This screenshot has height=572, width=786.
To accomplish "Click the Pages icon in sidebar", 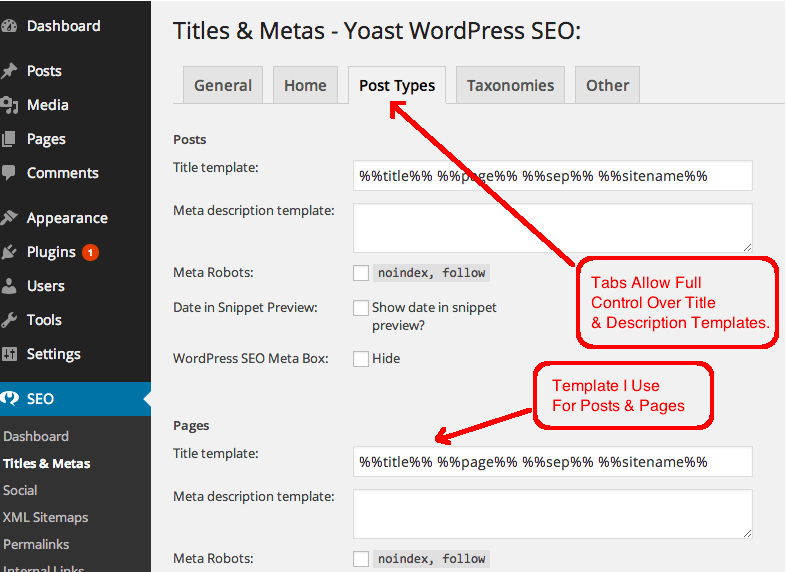I will click(x=9, y=139).
